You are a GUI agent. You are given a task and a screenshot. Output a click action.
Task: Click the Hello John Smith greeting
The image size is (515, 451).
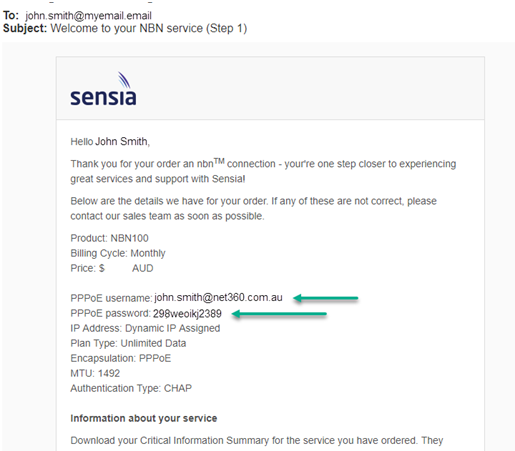110,142
